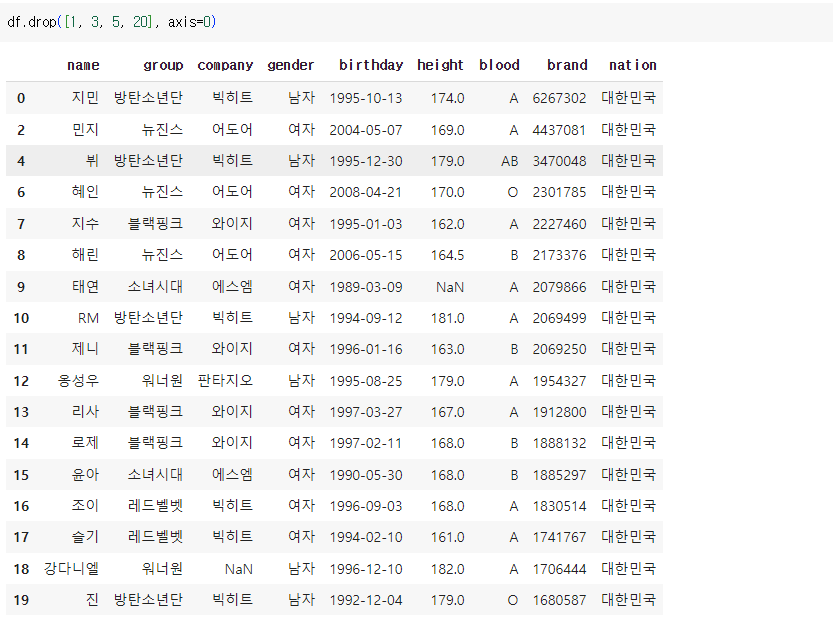This screenshot has width=833, height=624.
Task: Click the name cell '윤아'
Action: pyautogui.click(x=85, y=475)
